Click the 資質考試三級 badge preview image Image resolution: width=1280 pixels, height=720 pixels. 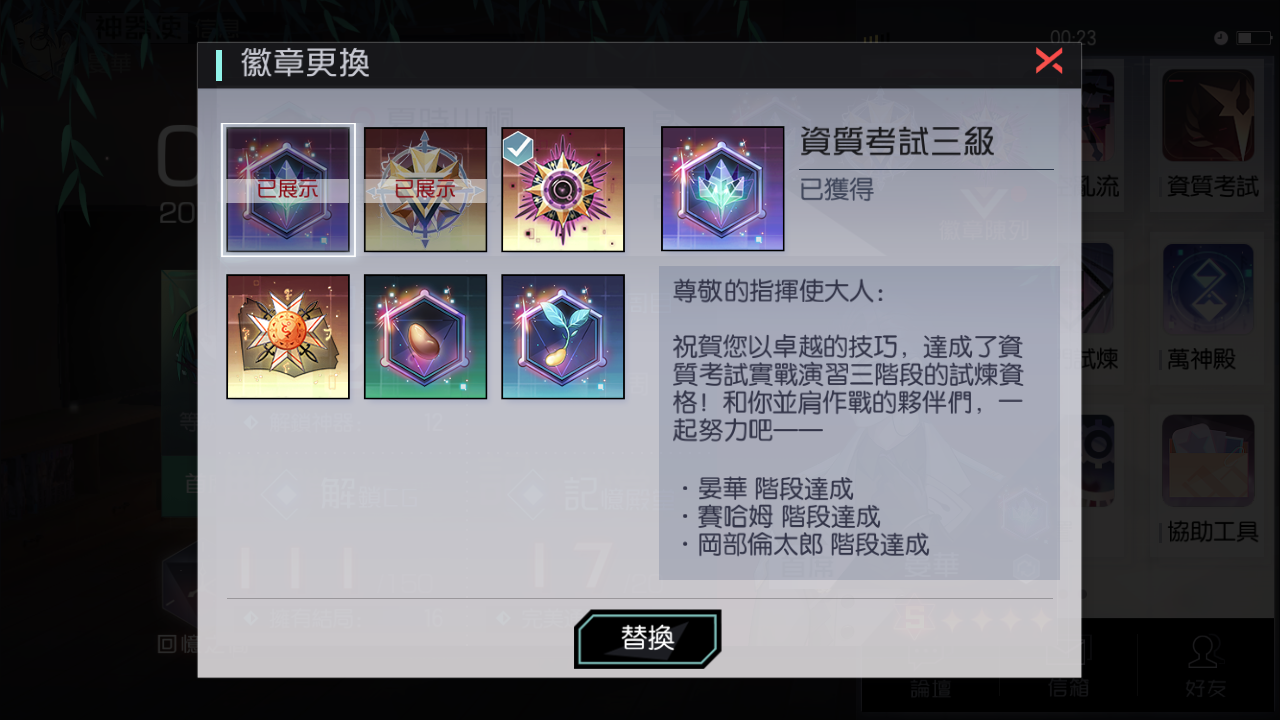point(723,189)
